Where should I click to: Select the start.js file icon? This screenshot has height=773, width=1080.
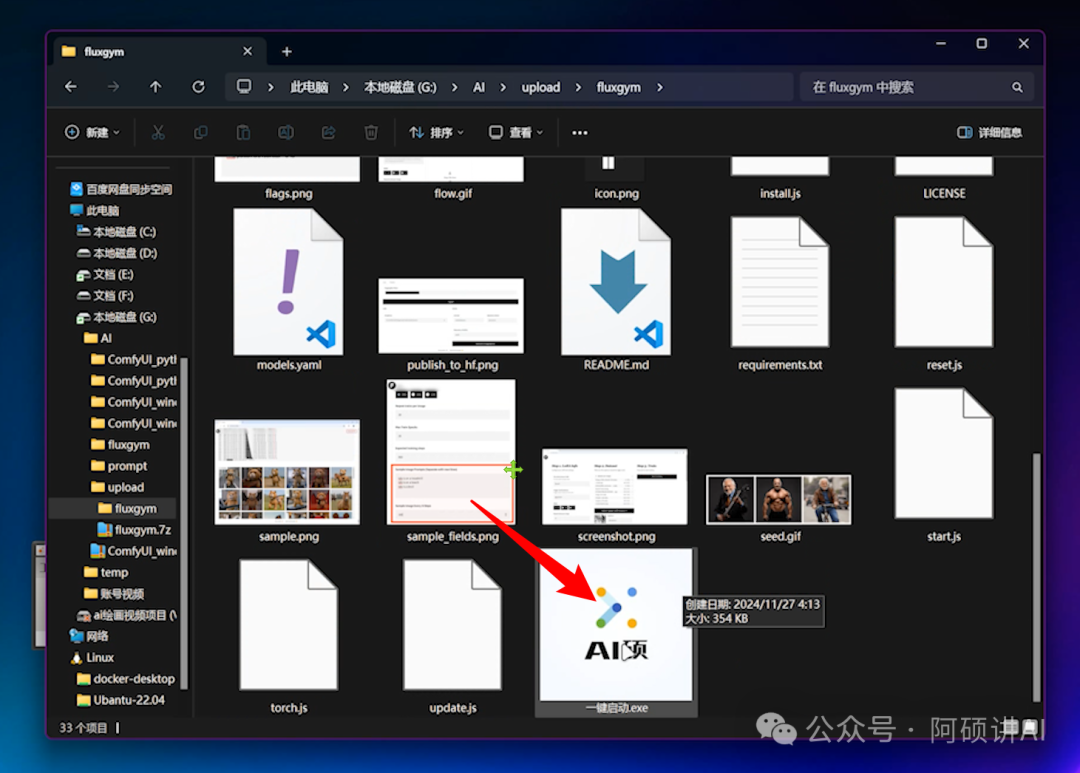(x=944, y=453)
